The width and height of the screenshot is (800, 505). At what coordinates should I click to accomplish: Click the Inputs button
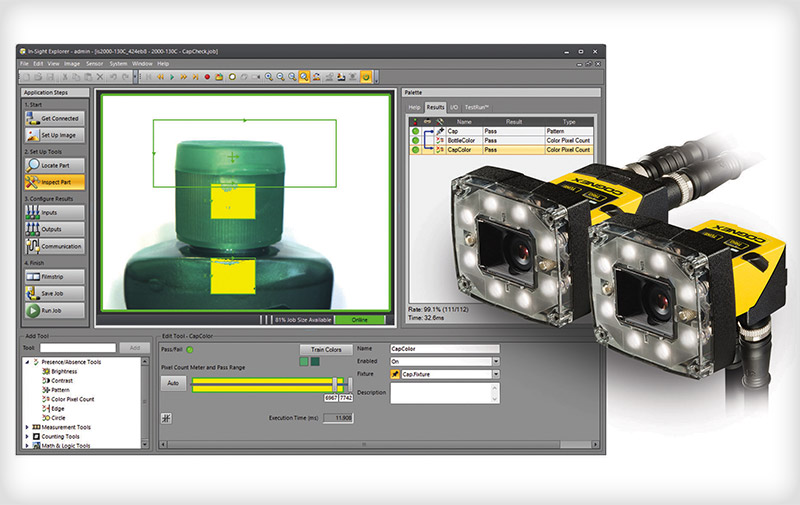tap(55, 212)
